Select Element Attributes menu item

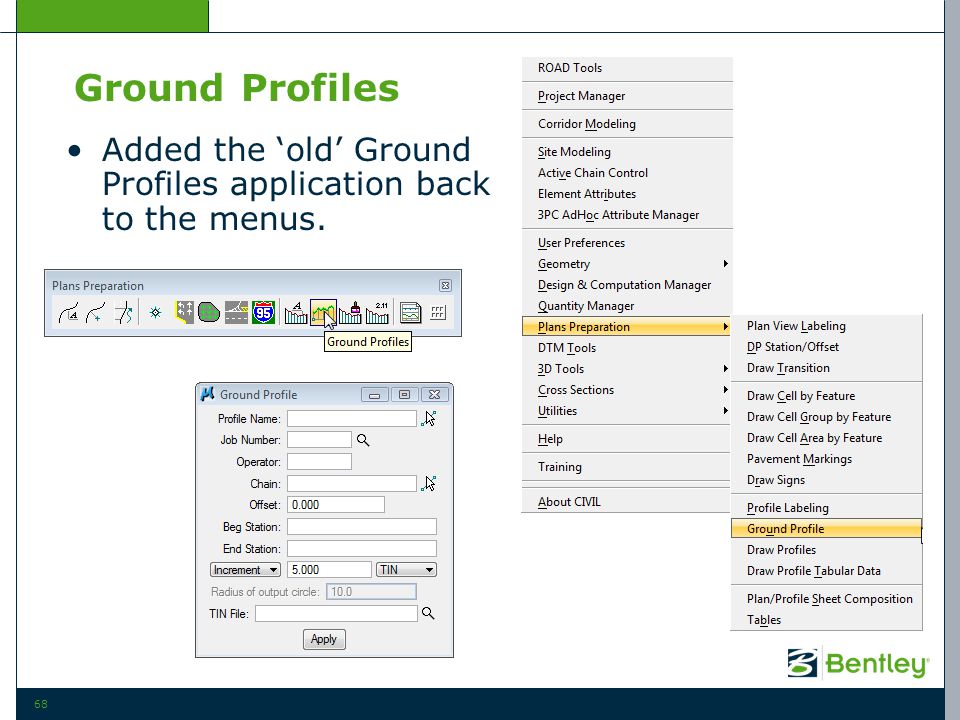point(627,194)
